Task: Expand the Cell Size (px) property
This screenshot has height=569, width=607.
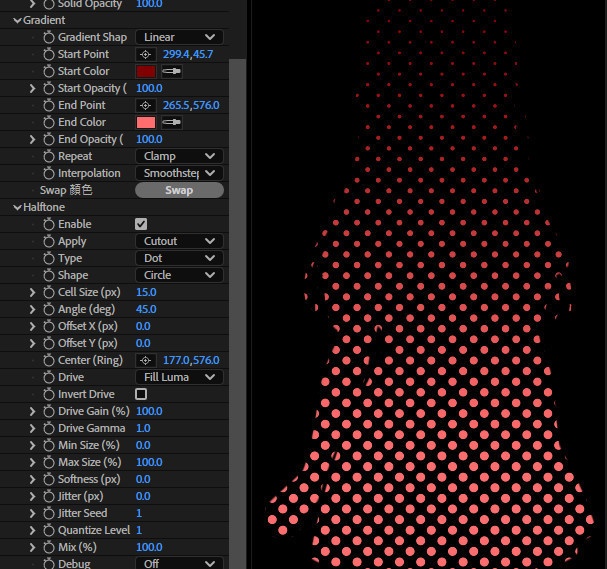Action: [33, 293]
